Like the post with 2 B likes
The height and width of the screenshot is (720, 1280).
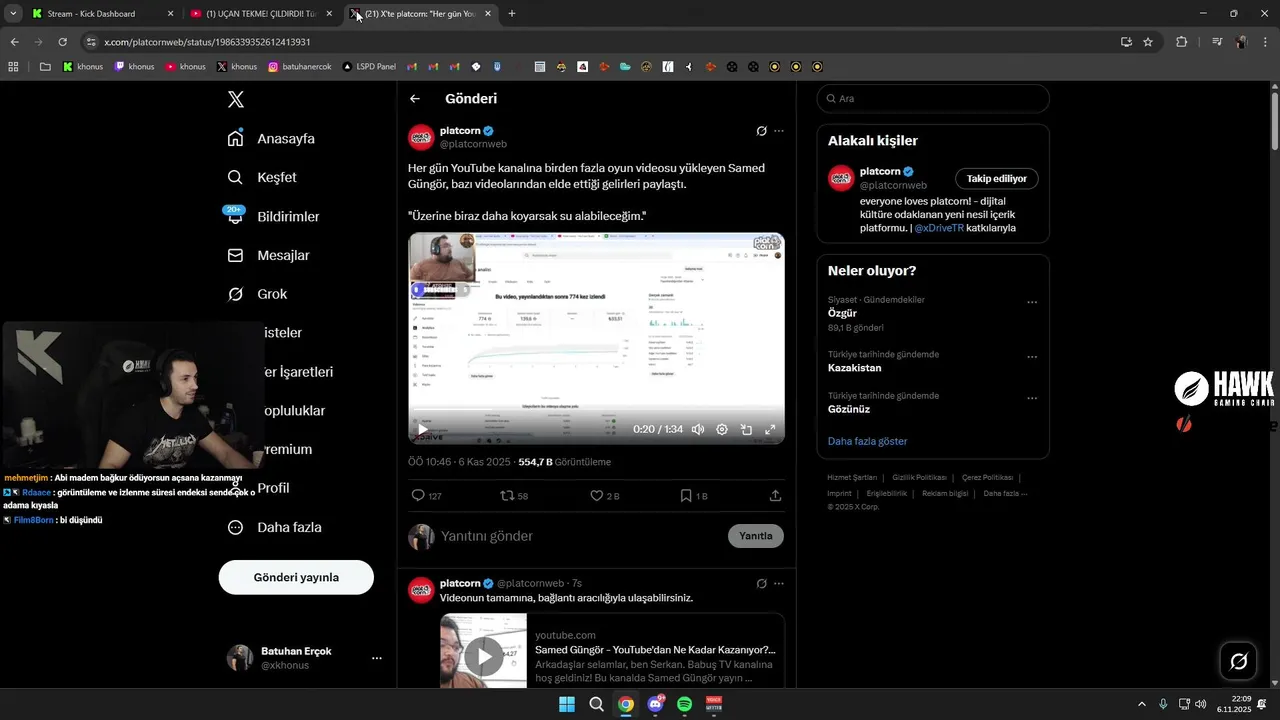click(x=597, y=495)
